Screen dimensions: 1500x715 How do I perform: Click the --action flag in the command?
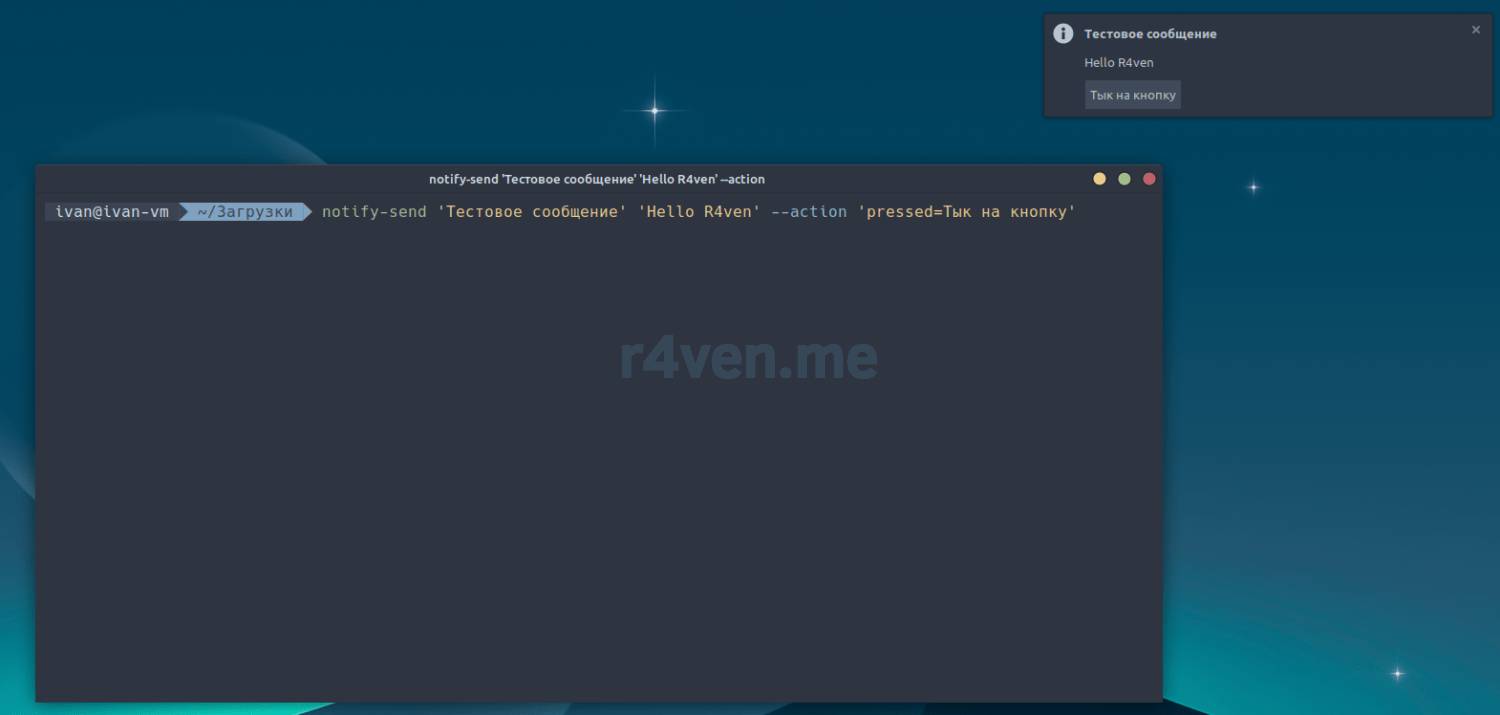809,212
